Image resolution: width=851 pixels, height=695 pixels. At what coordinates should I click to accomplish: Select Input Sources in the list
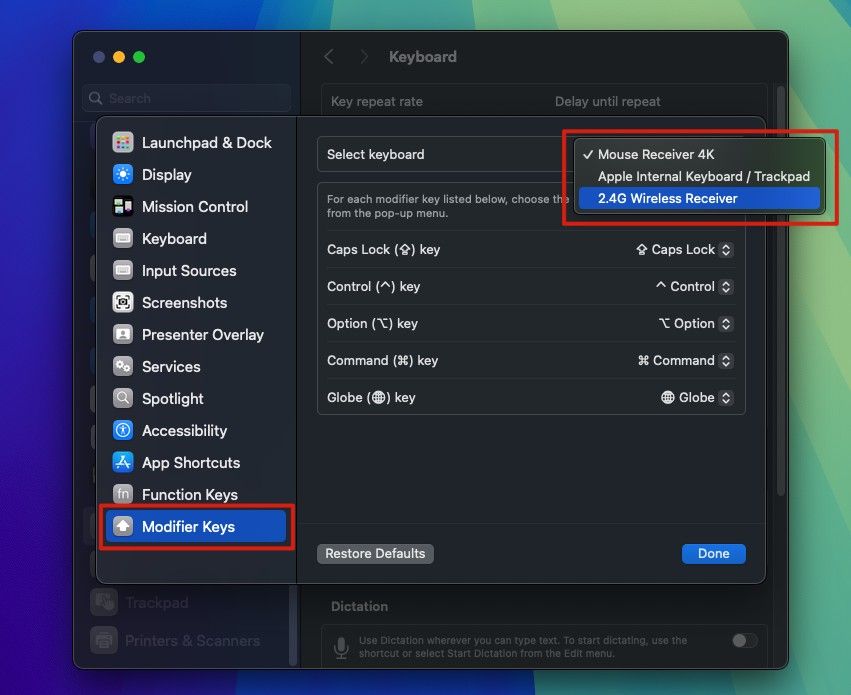[196, 271]
